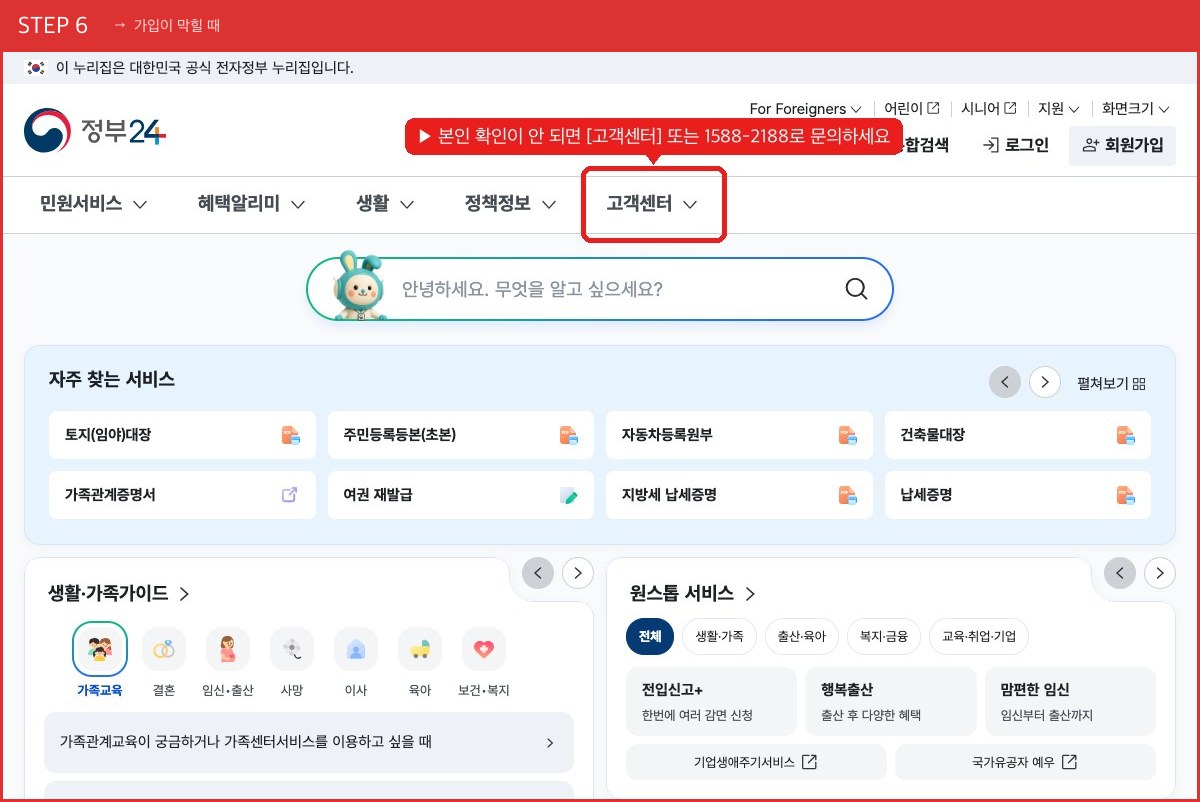This screenshot has width=1200, height=802.
Task: Select the 결혼 rings icon
Action: click(164, 649)
